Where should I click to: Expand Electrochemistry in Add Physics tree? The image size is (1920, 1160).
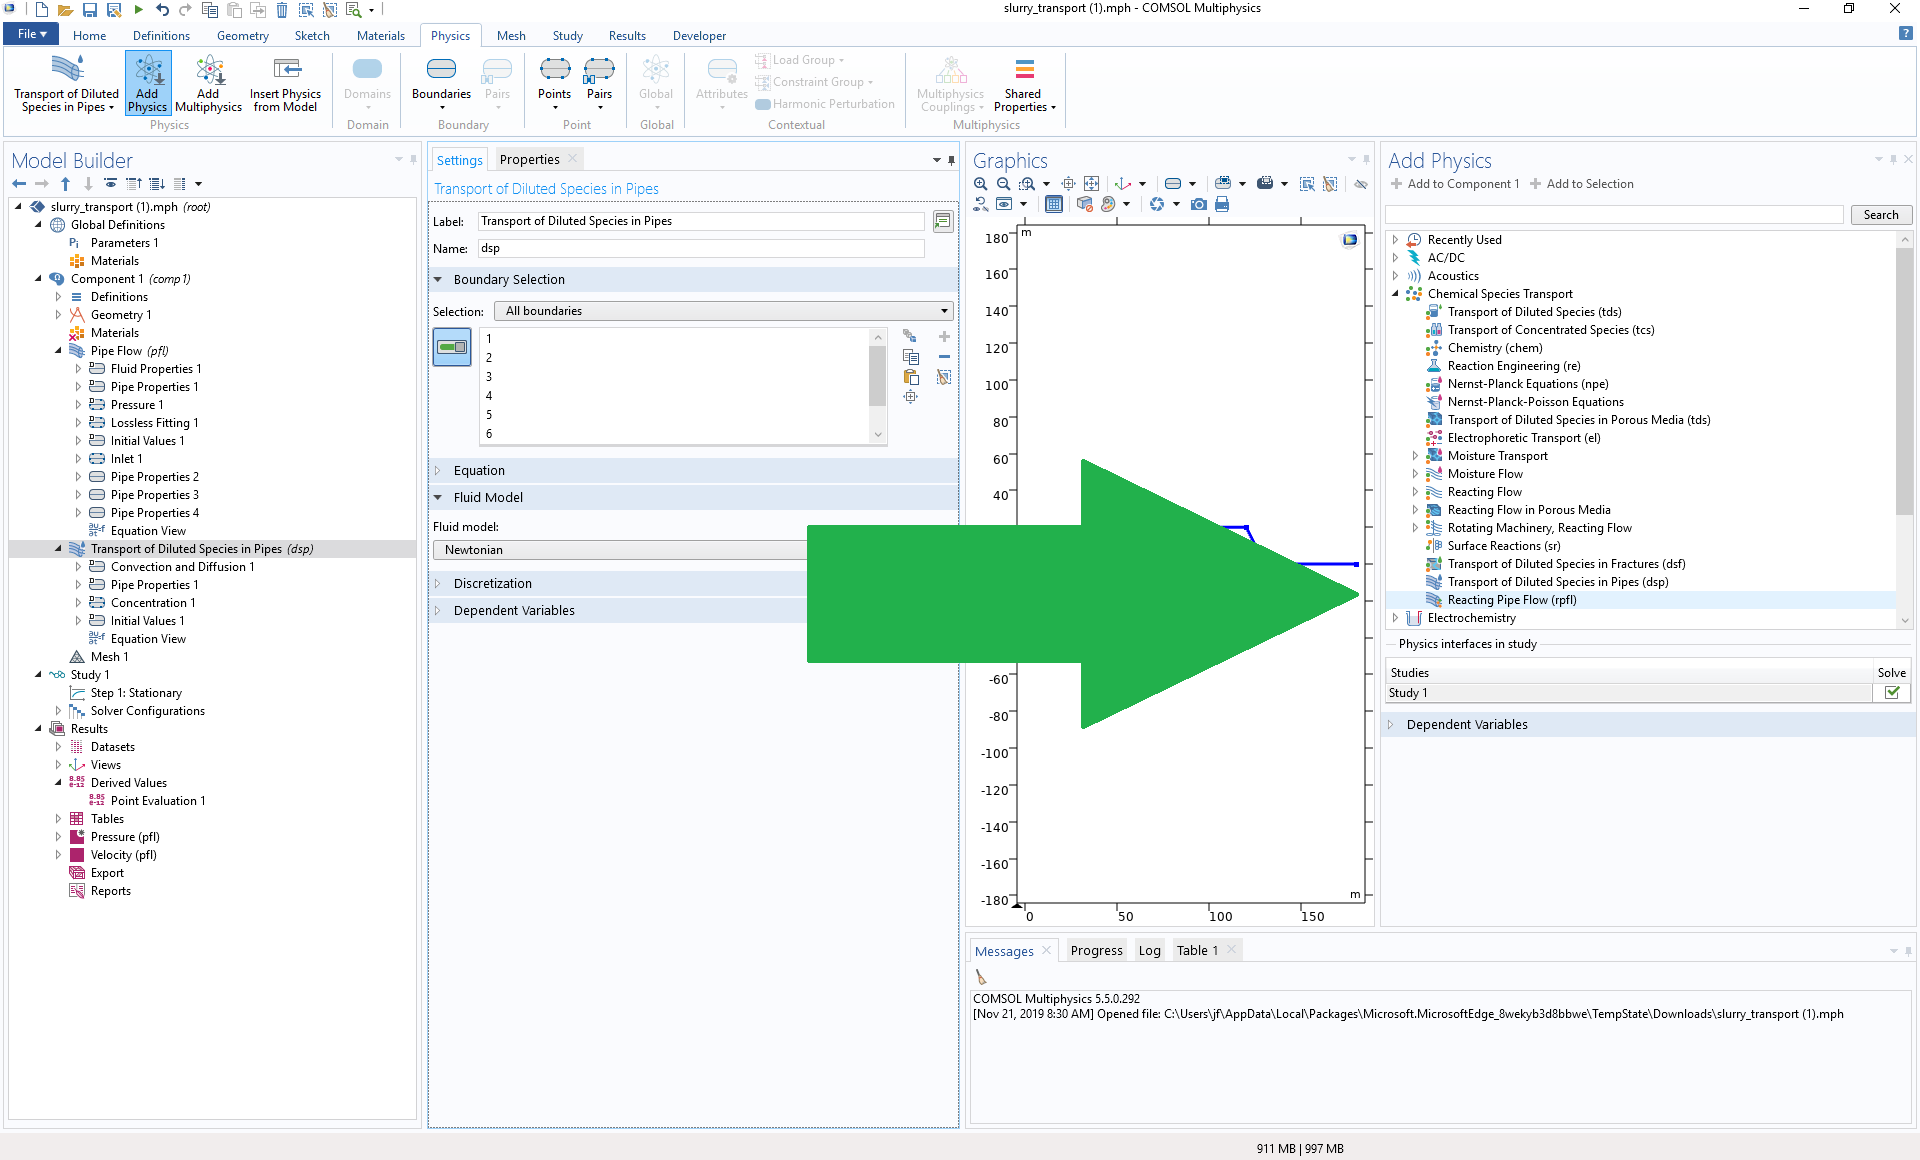click(1395, 618)
